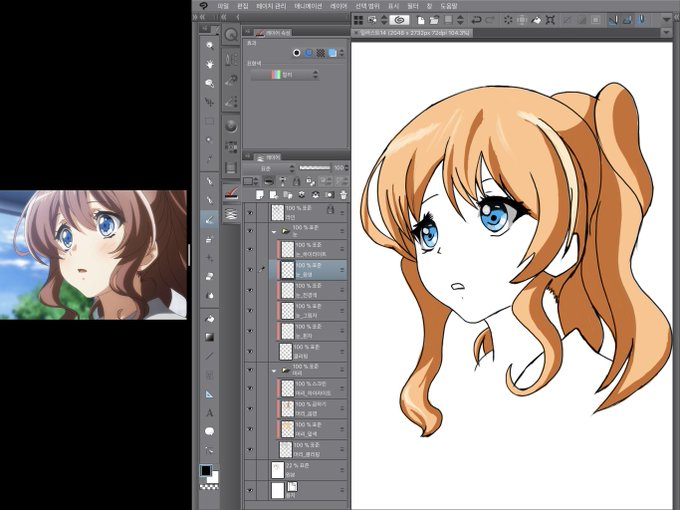Screen dimensions: 680x510
Task: Select the Balloon speech bubble tool
Action: [x=210, y=432]
